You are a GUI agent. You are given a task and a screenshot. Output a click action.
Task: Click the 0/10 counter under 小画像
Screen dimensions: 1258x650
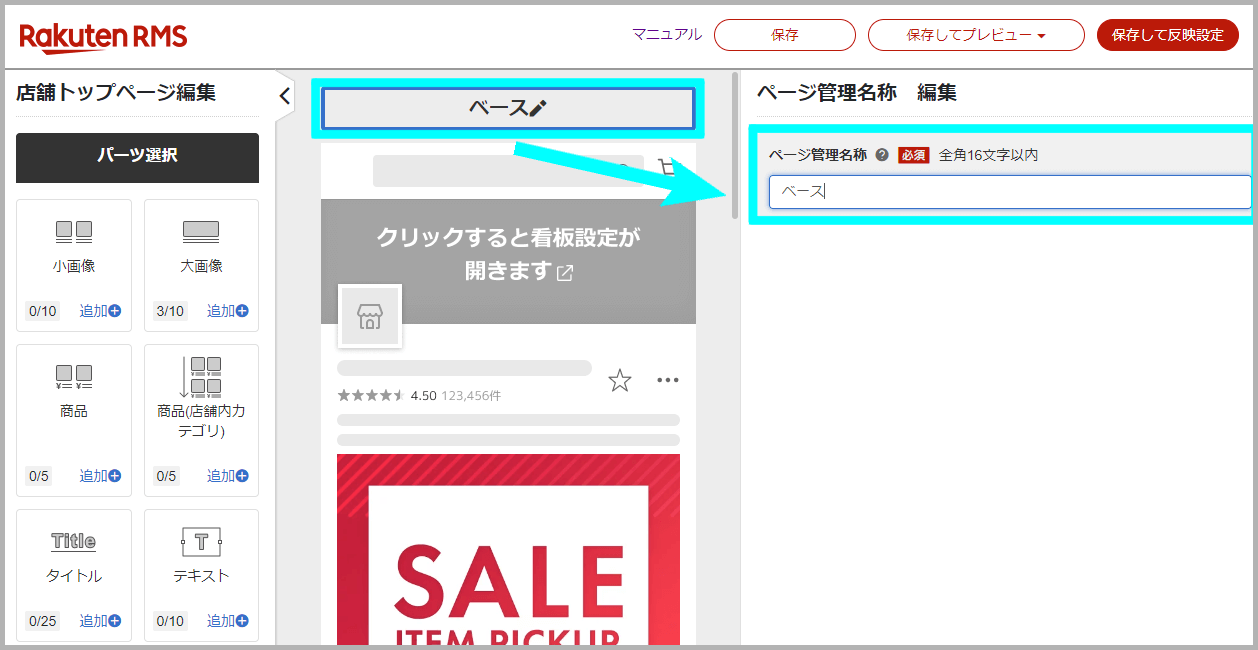coord(43,311)
